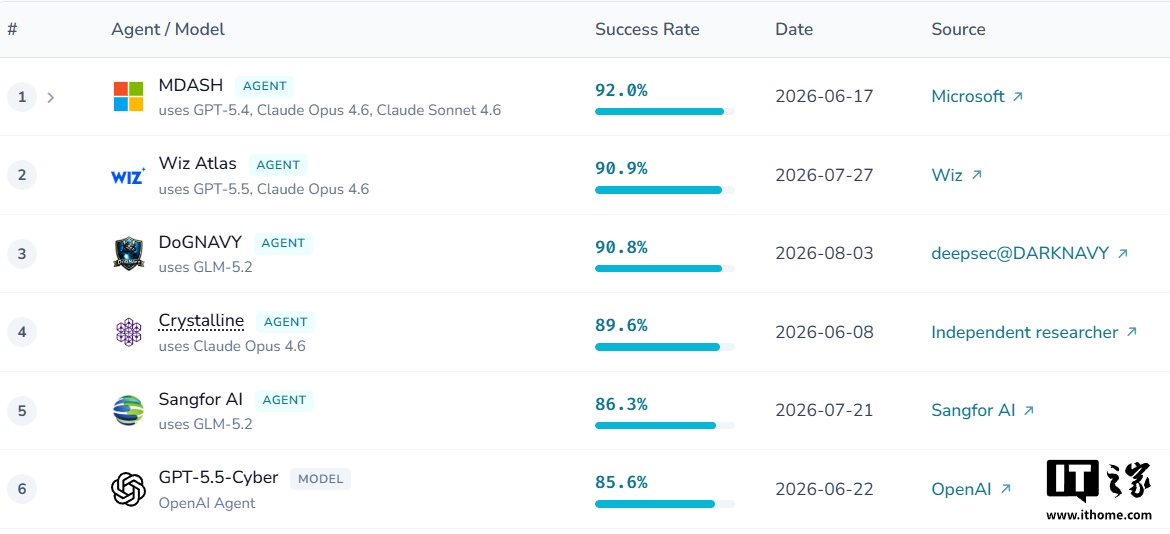
Task: Click the Wiz logo icon
Action: (x=128, y=176)
